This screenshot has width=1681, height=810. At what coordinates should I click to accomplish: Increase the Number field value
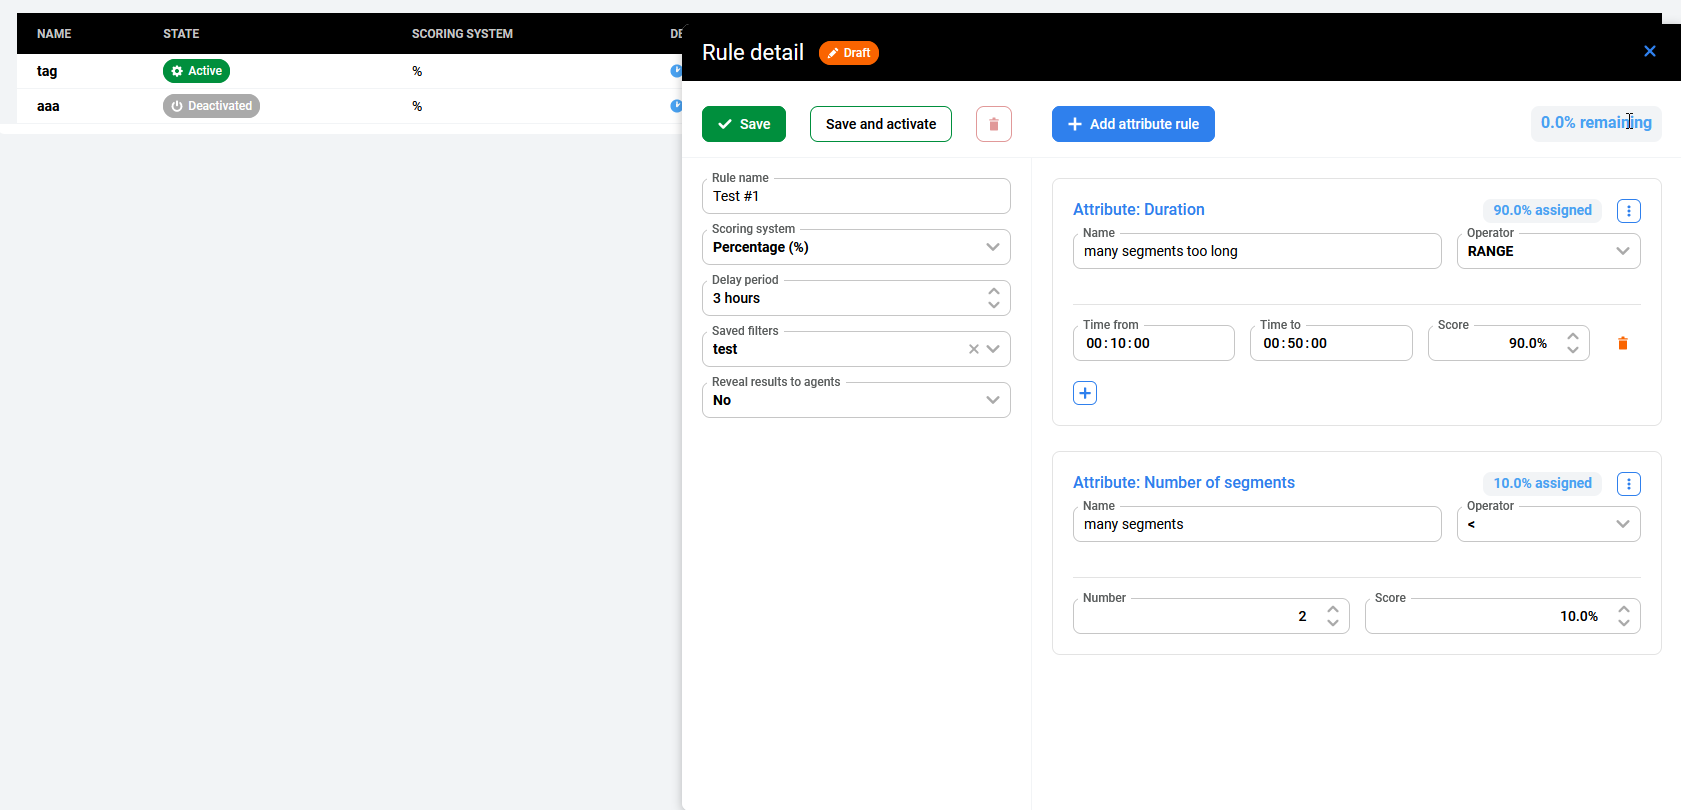1333,609
